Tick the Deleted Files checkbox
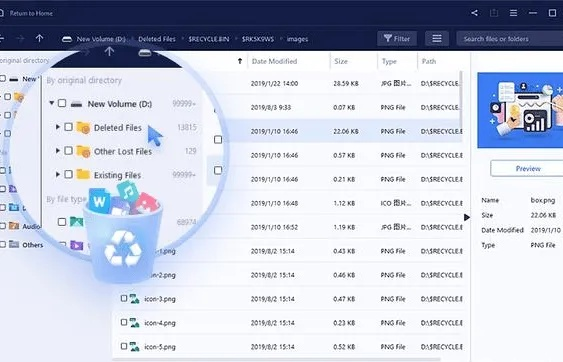 click(68, 127)
